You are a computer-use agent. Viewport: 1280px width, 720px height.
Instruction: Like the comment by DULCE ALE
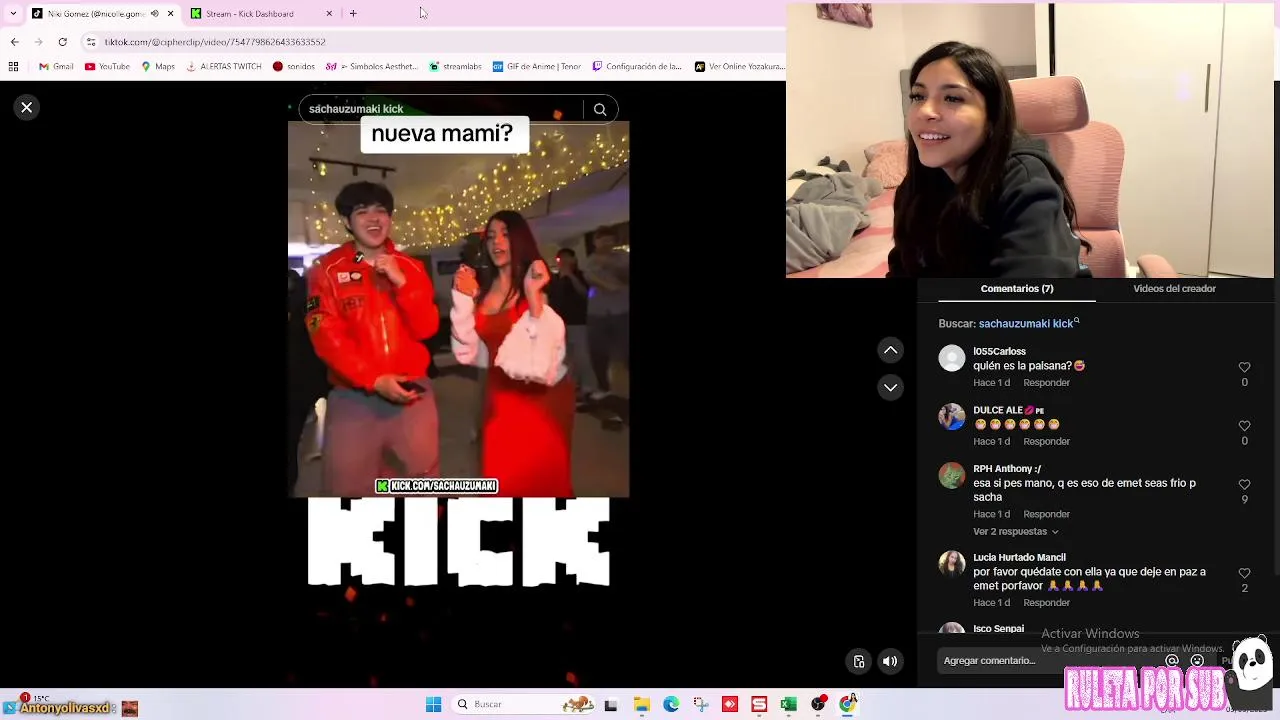pyautogui.click(x=1244, y=426)
